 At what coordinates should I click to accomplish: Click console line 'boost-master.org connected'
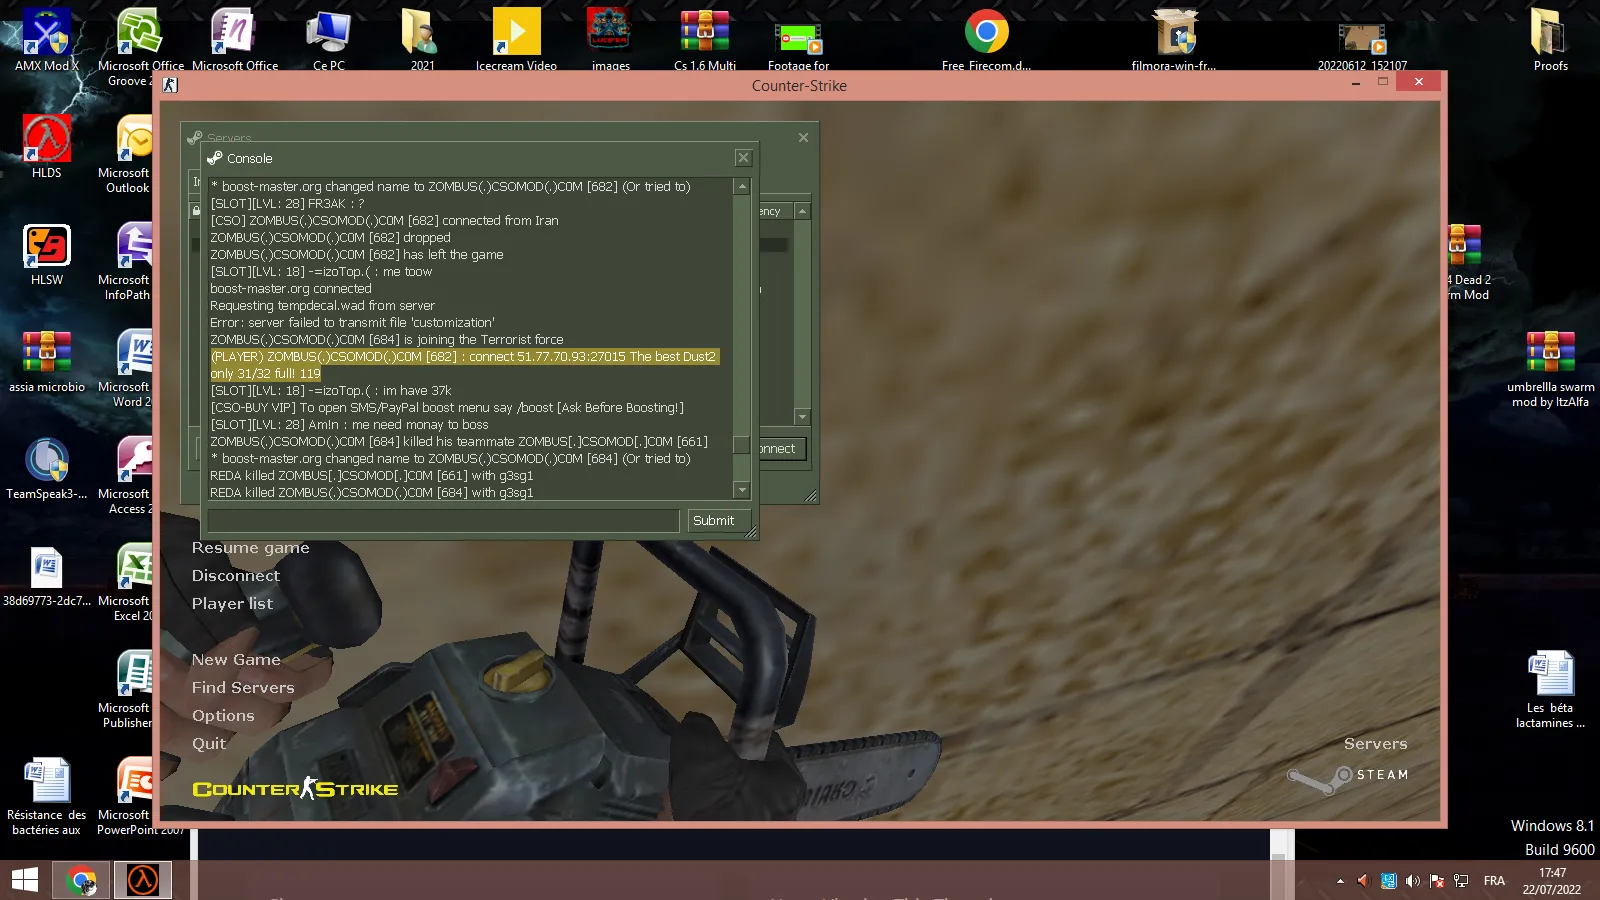pos(291,289)
